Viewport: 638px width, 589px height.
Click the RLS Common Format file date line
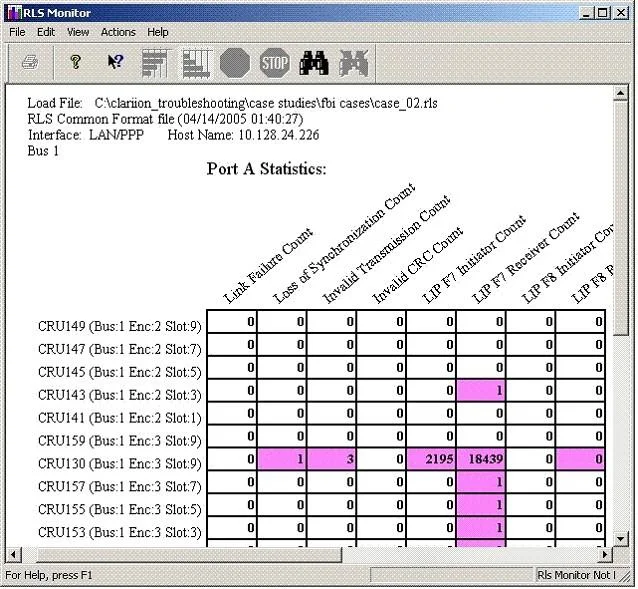pos(165,119)
